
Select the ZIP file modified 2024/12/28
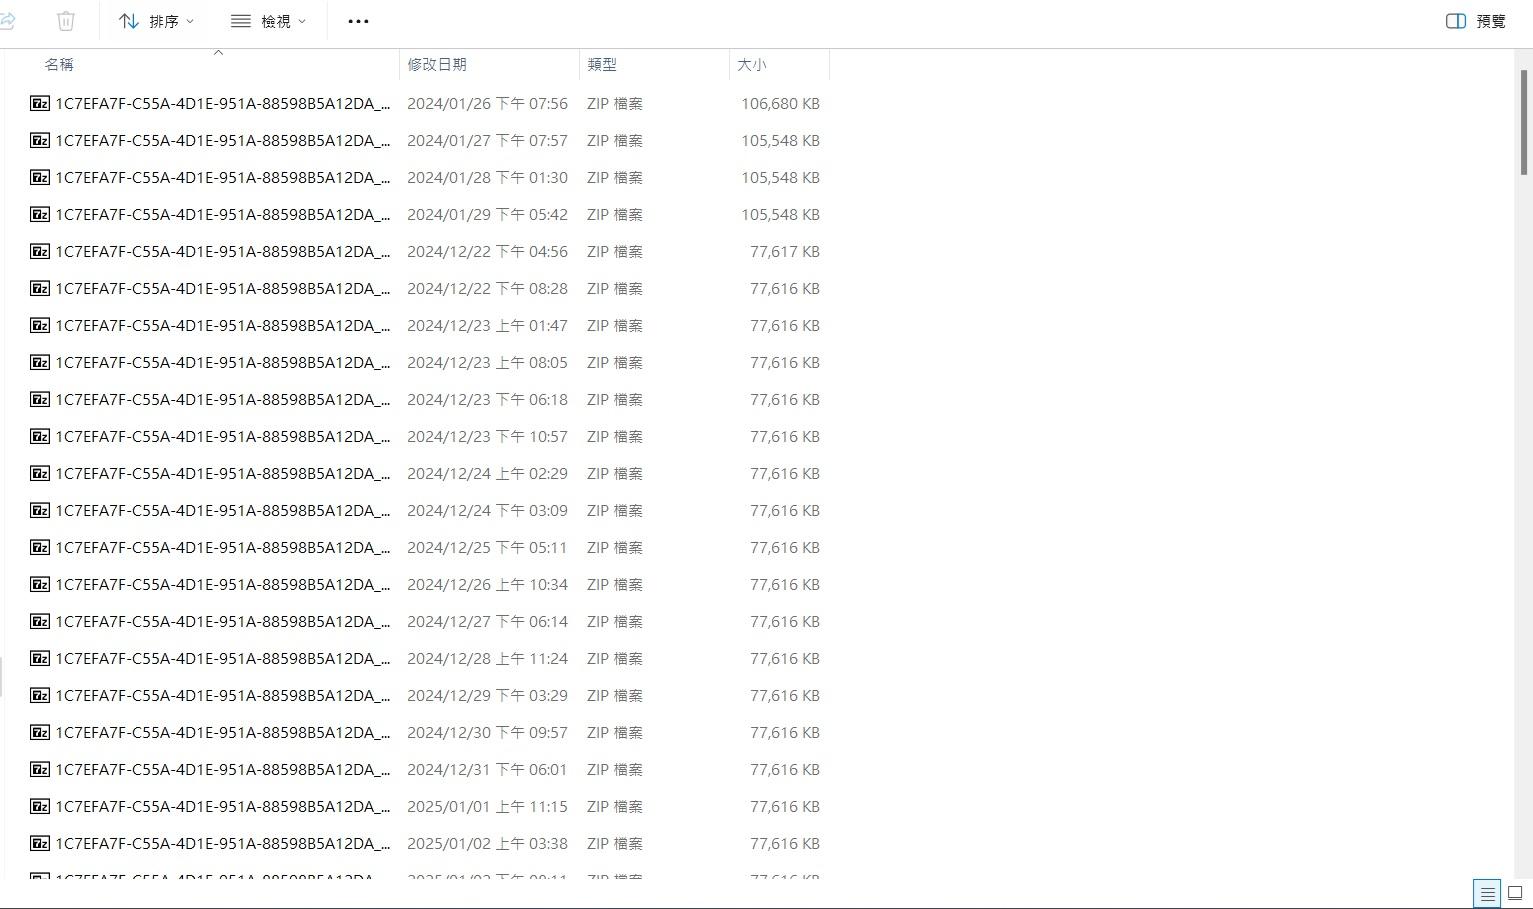(222, 658)
